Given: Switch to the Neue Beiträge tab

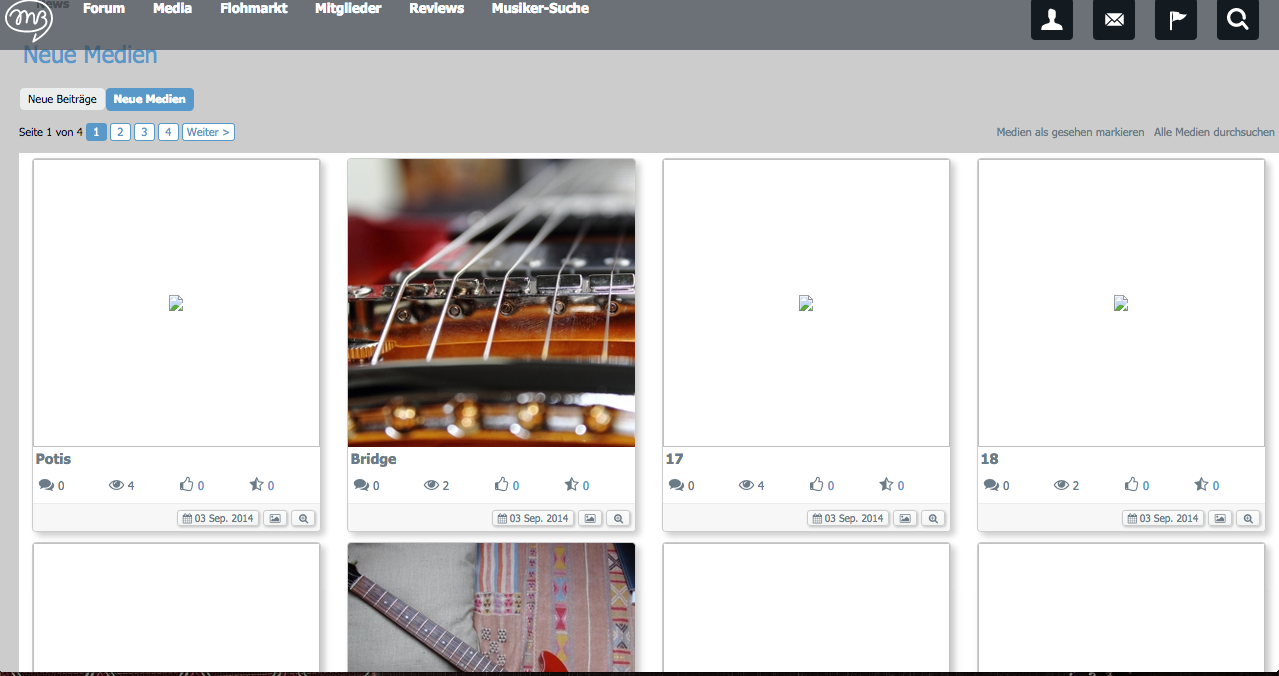Looking at the screenshot, I should pyautogui.click(x=62, y=99).
